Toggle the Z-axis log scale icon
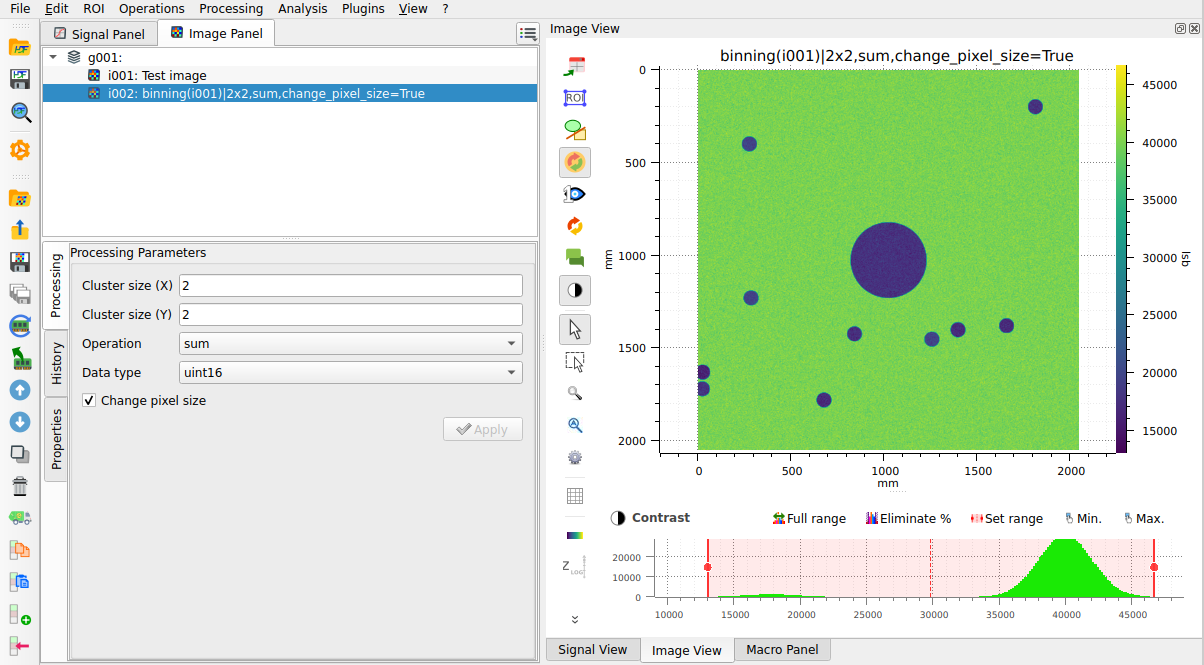 coord(574,567)
